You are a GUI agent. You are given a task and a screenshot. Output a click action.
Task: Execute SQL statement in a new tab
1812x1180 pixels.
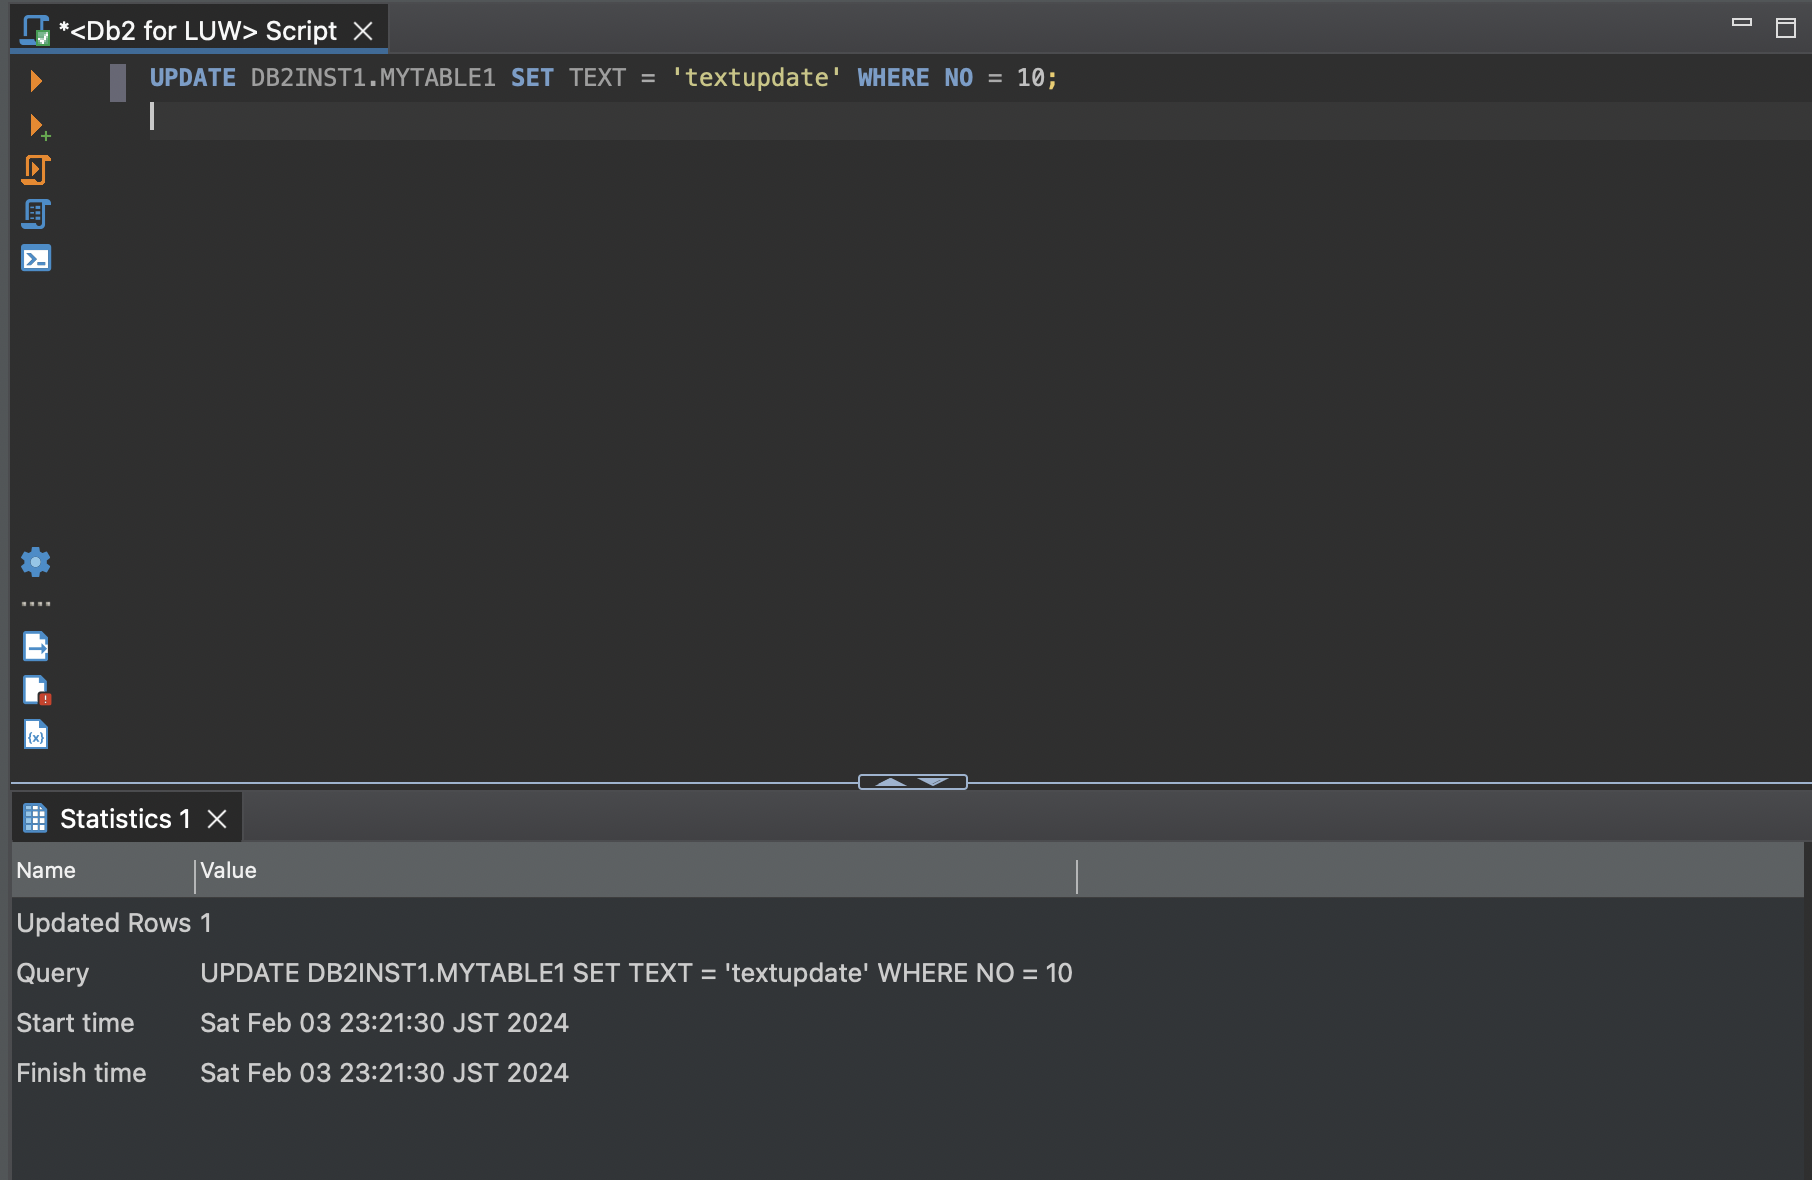(x=38, y=127)
